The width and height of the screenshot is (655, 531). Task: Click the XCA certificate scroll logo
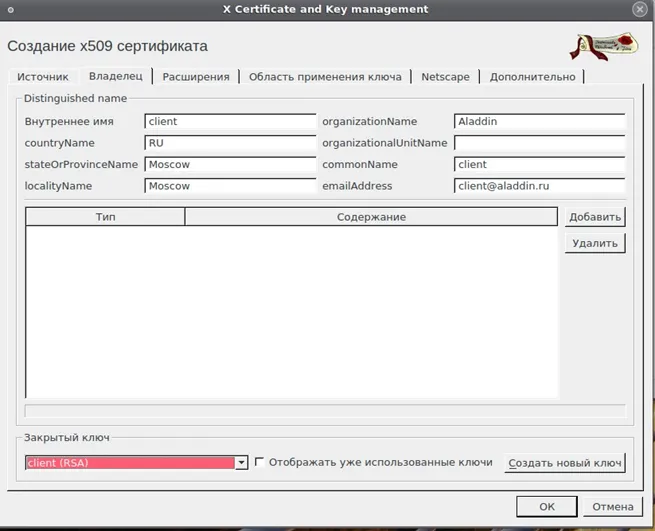coord(604,46)
